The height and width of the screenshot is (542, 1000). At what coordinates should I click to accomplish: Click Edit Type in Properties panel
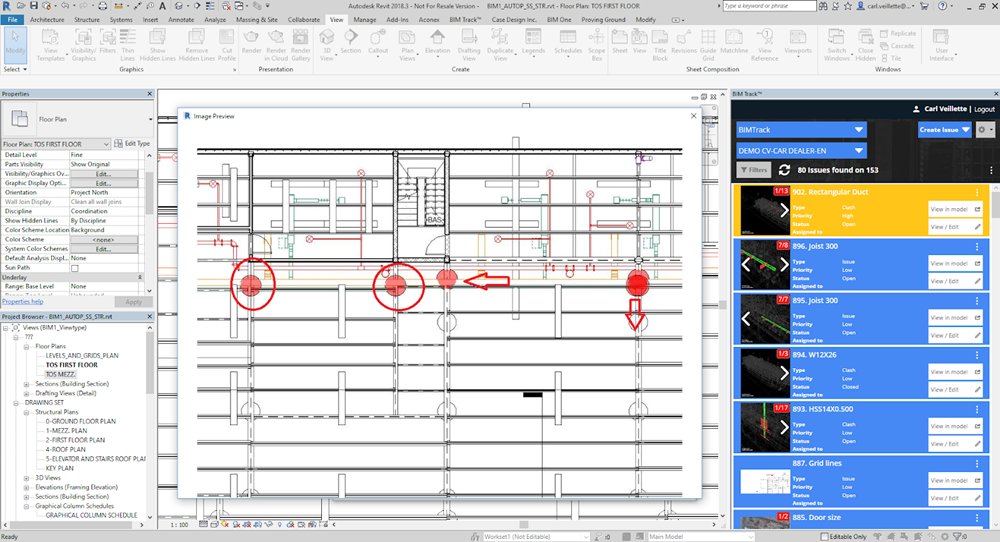(x=132, y=143)
